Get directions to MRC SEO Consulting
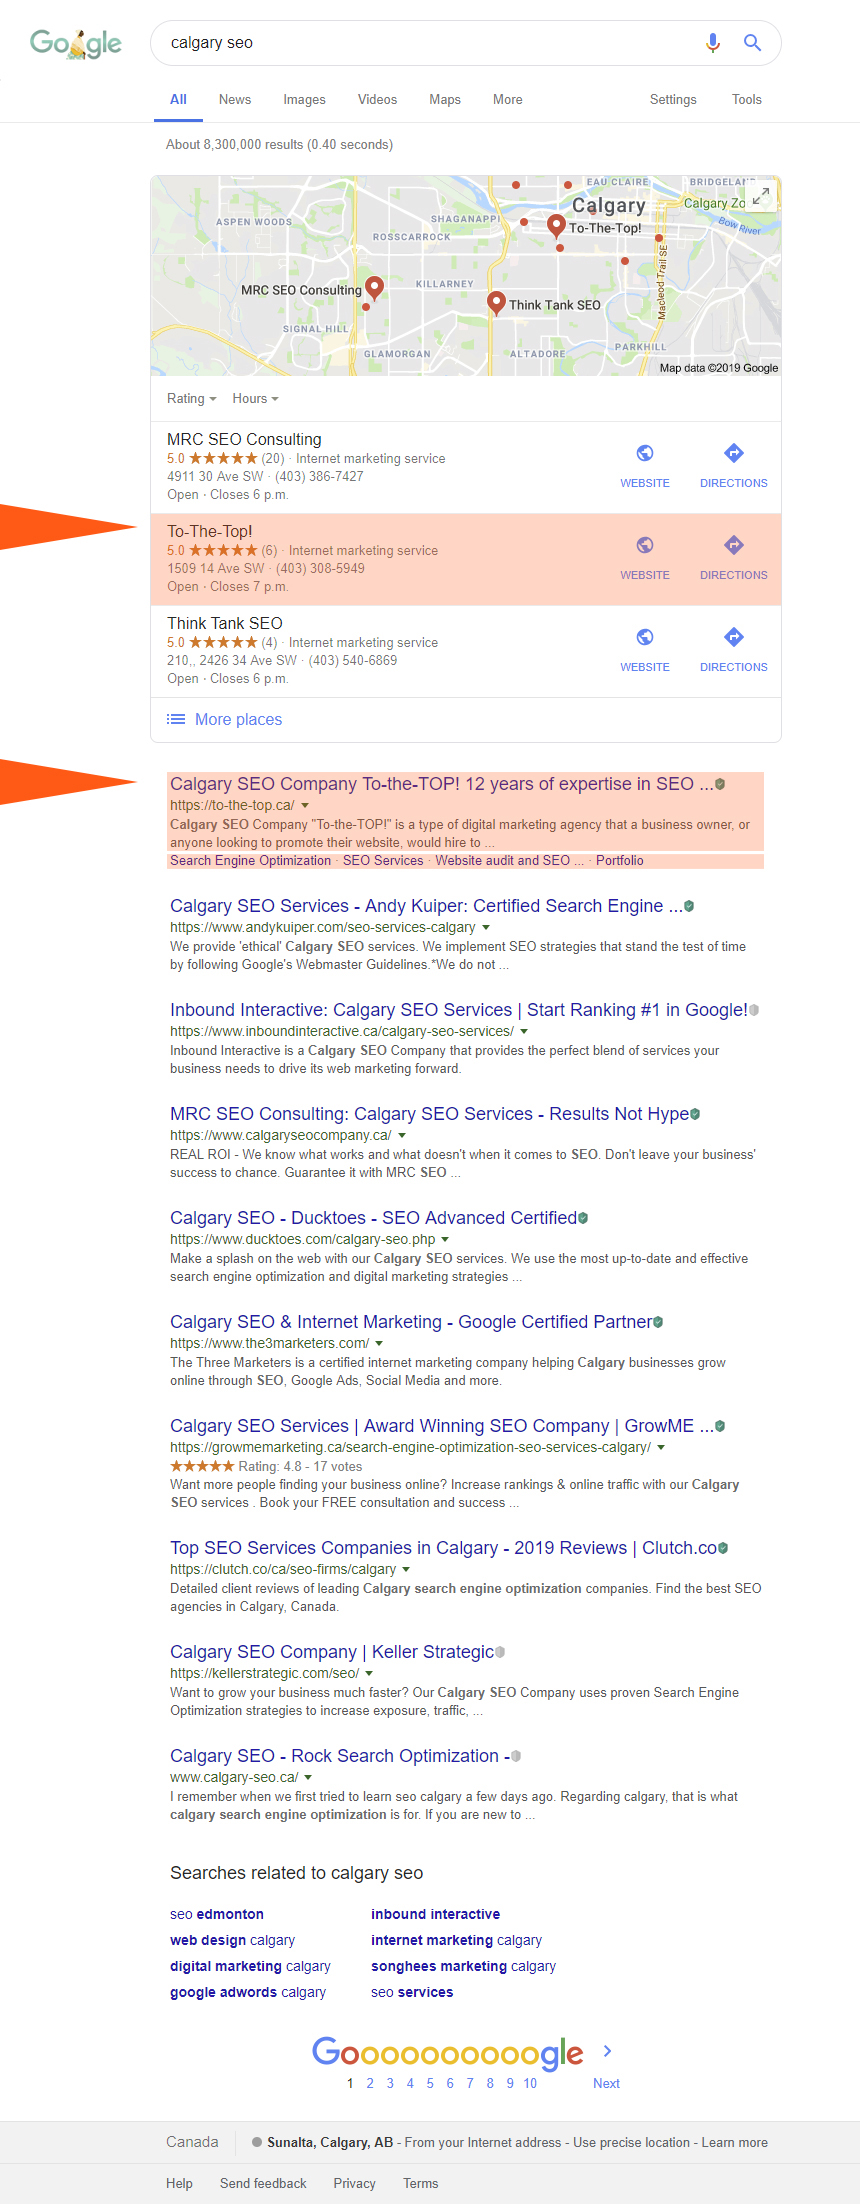 [734, 453]
